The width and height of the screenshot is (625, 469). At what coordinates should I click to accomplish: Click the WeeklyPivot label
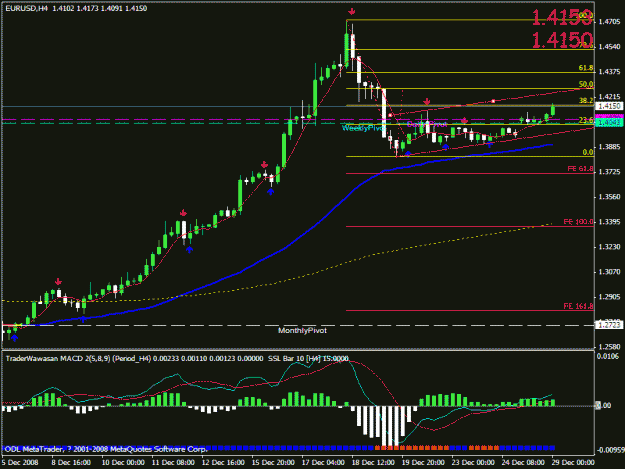[x=362, y=128]
